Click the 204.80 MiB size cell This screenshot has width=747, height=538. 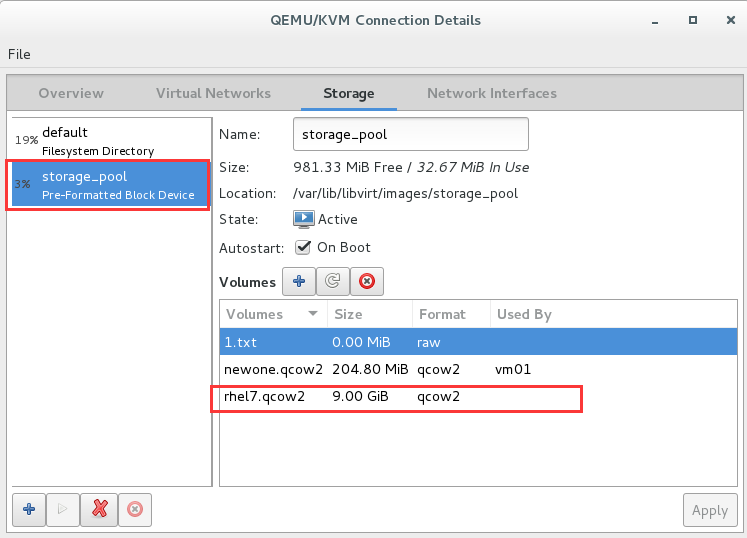coord(370,369)
